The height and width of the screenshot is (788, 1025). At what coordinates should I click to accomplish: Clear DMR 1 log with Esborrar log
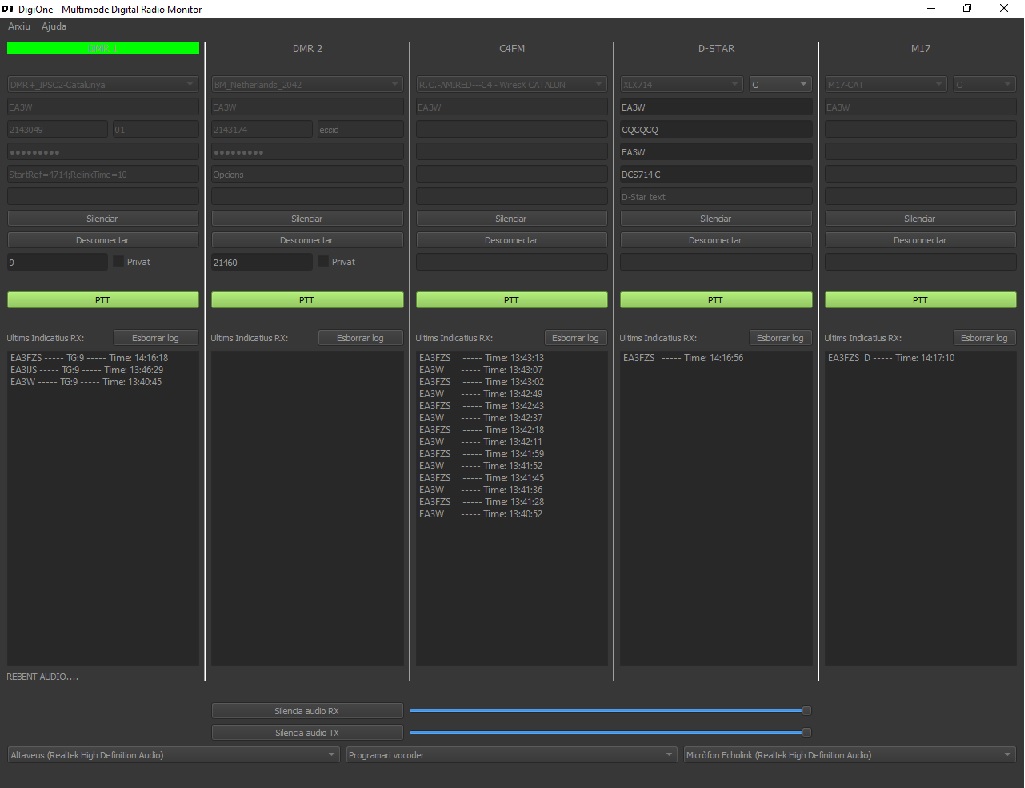click(x=156, y=337)
